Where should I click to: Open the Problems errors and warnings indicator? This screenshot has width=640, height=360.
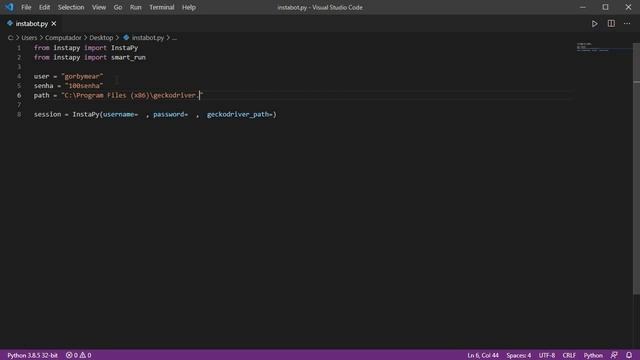pyautogui.click(x=78, y=355)
